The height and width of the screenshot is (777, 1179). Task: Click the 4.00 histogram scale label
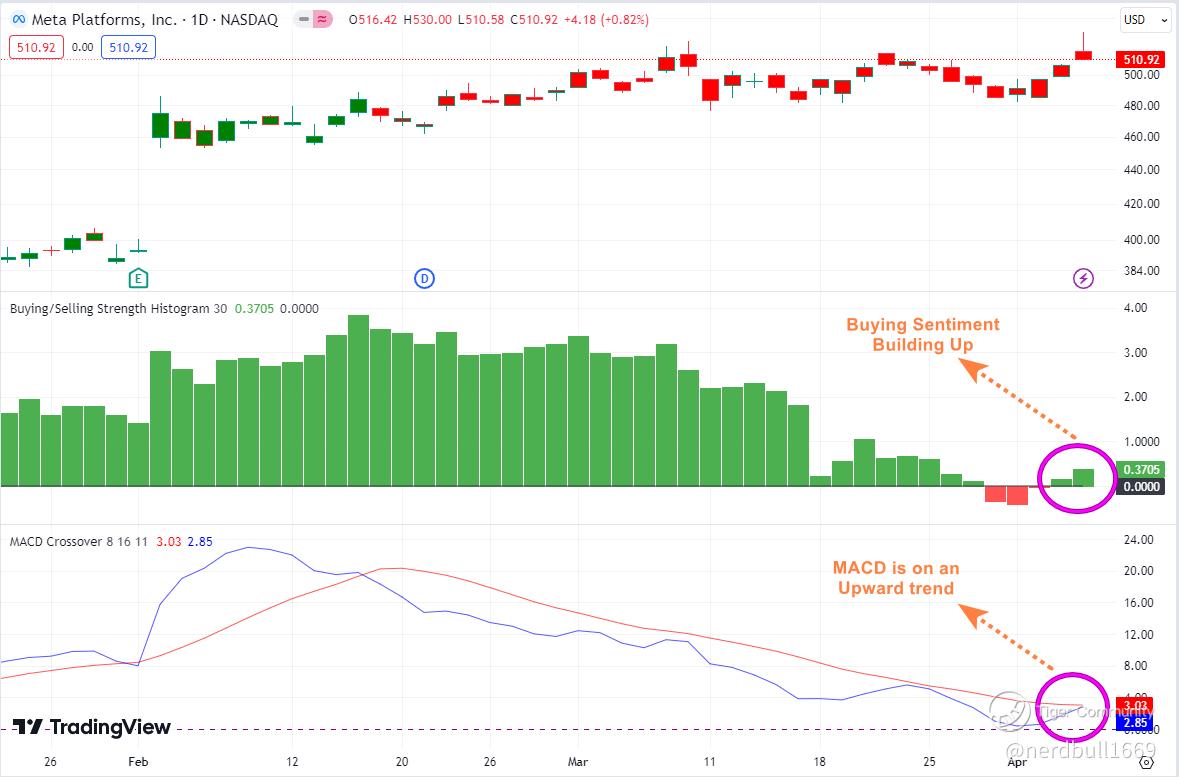point(1135,308)
